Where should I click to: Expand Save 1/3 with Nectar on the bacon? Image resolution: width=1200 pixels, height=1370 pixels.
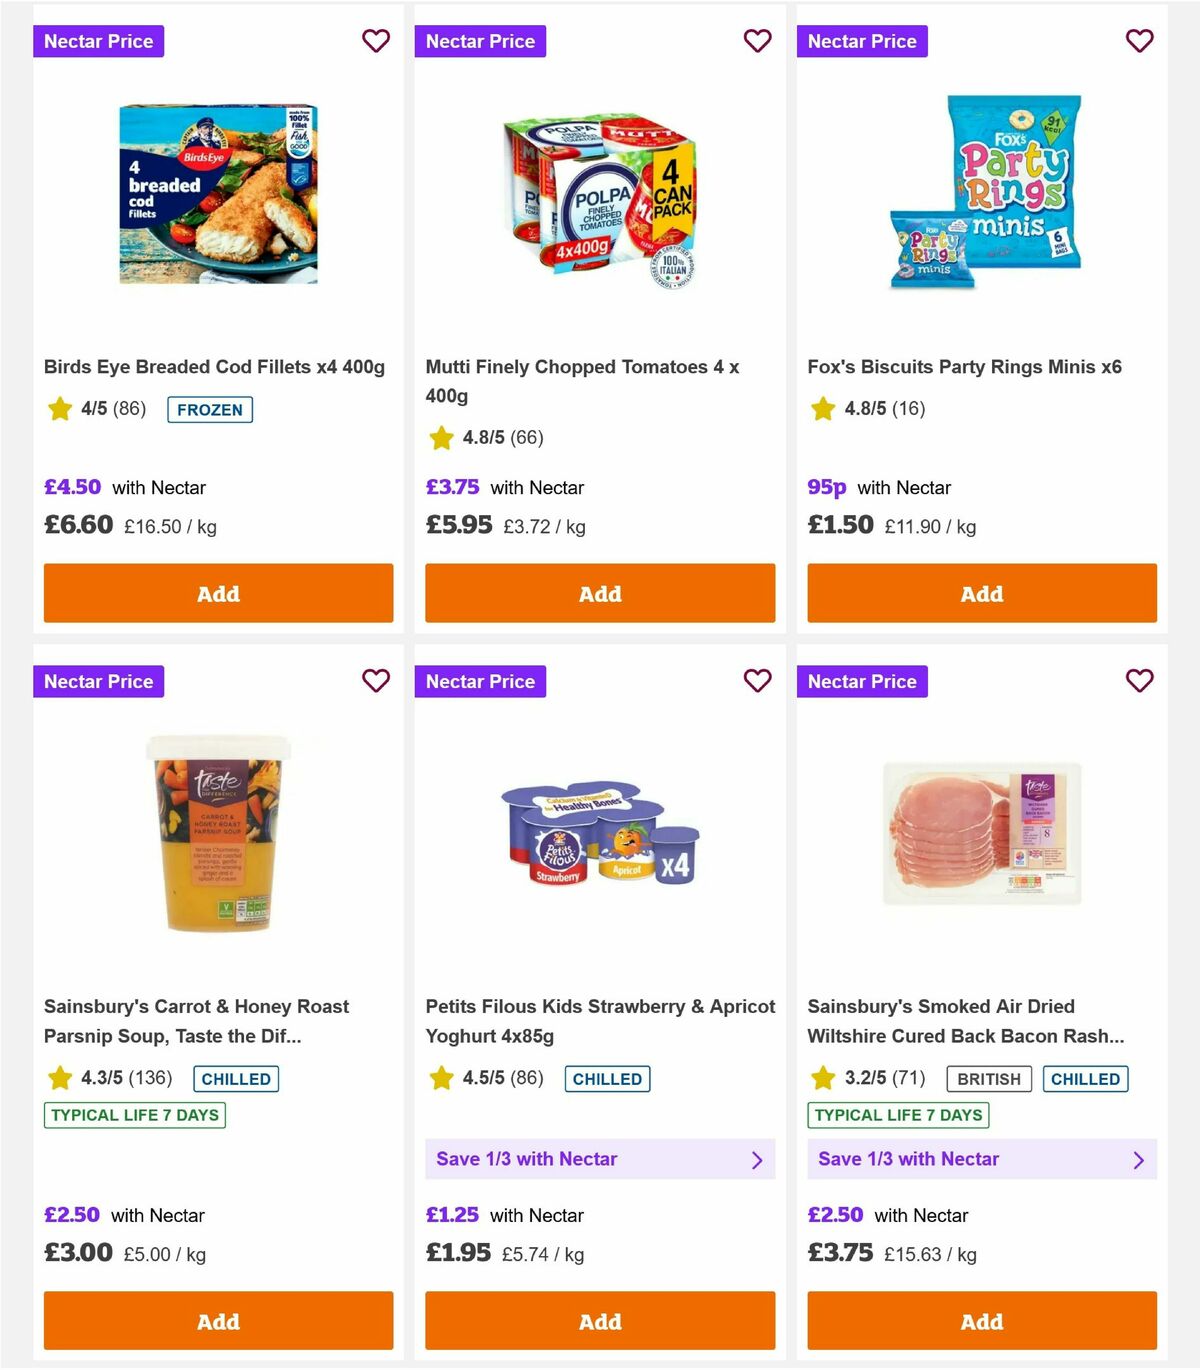click(x=982, y=1159)
